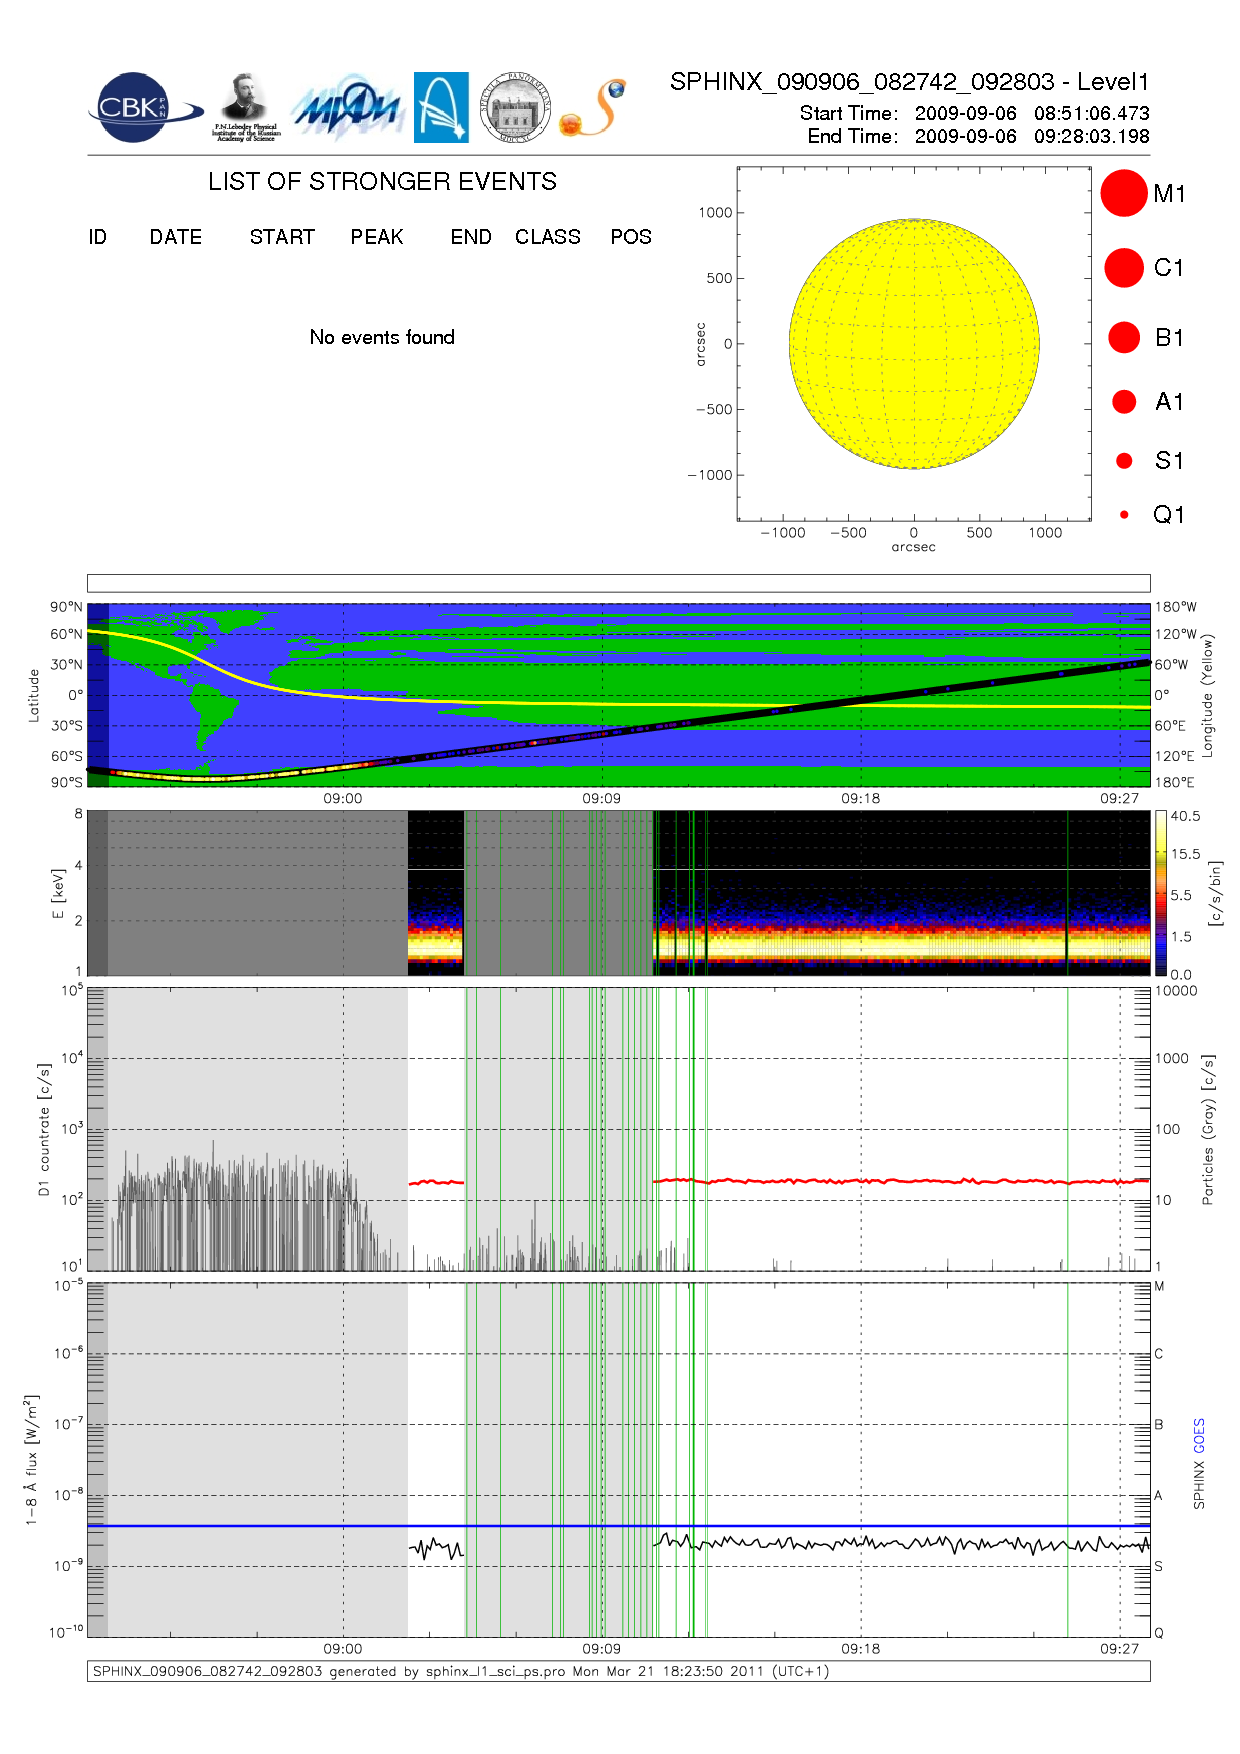Click the "No events found" message
This screenshot has height=1754, width=1240.
point(382,337)
